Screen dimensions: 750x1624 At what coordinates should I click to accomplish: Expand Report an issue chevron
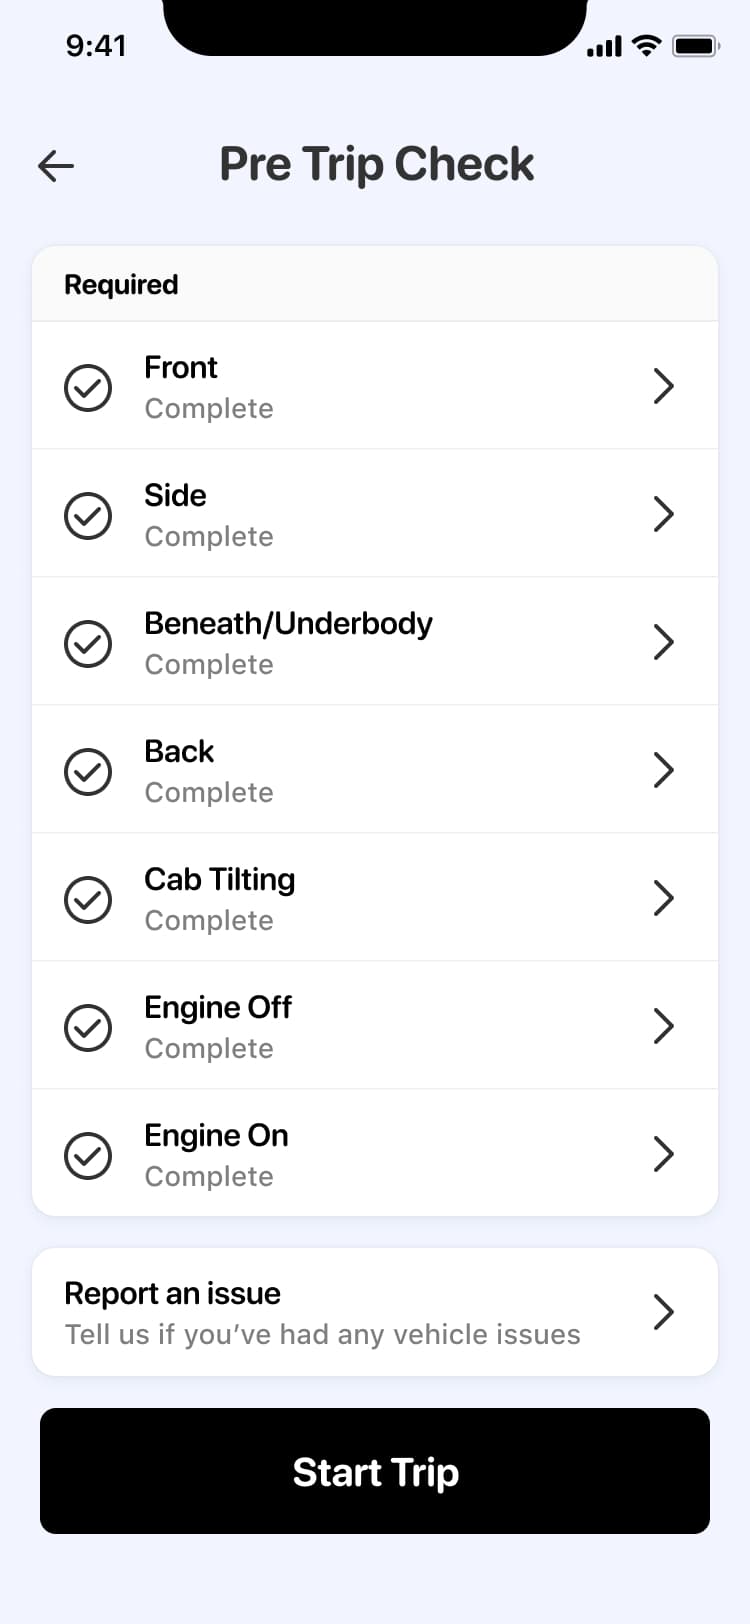point(664,1312)
